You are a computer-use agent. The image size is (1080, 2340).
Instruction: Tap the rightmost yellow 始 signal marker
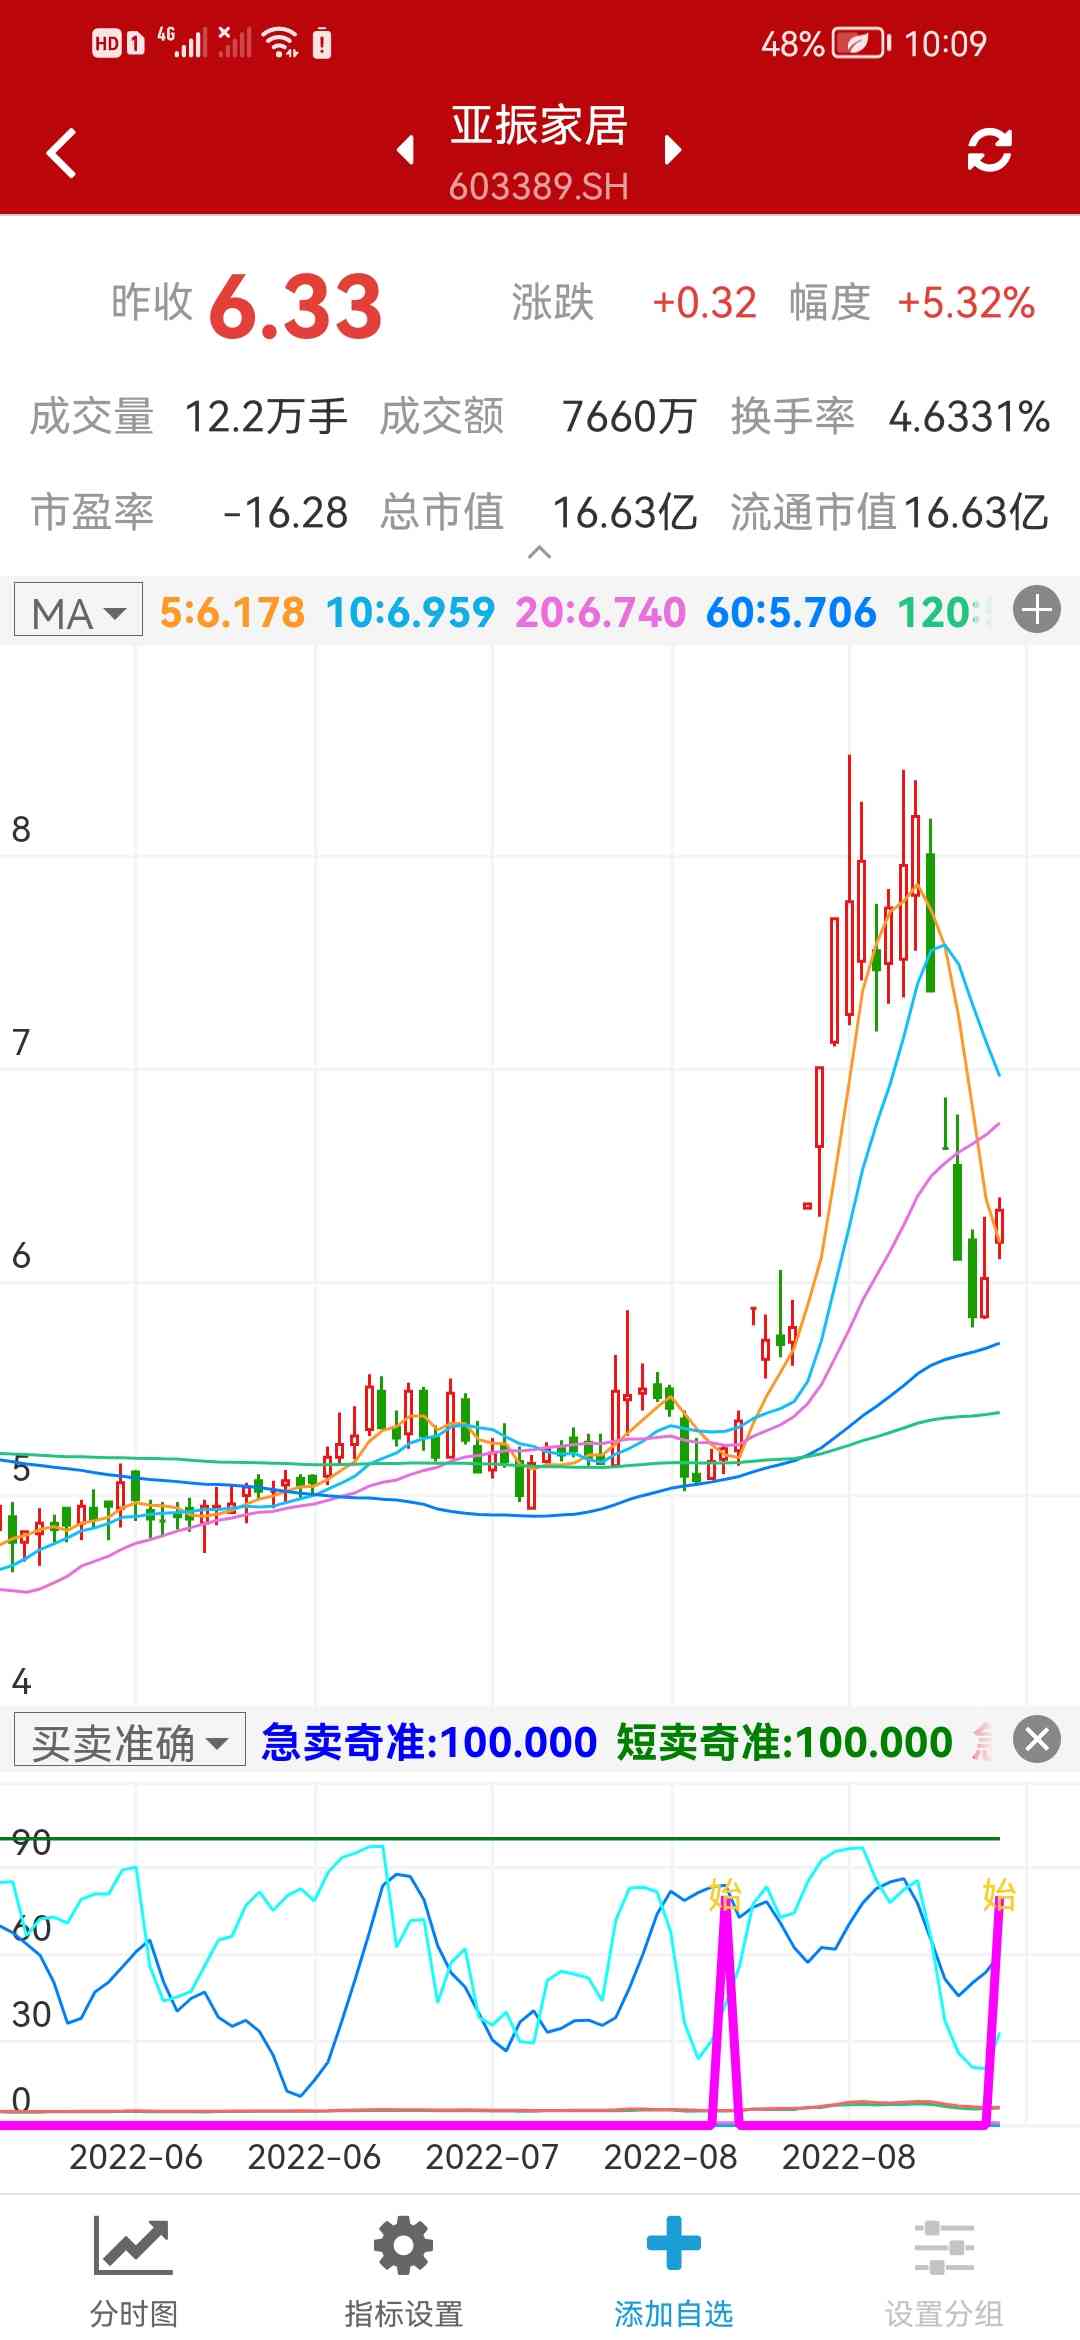click(x=998, y=1894)
